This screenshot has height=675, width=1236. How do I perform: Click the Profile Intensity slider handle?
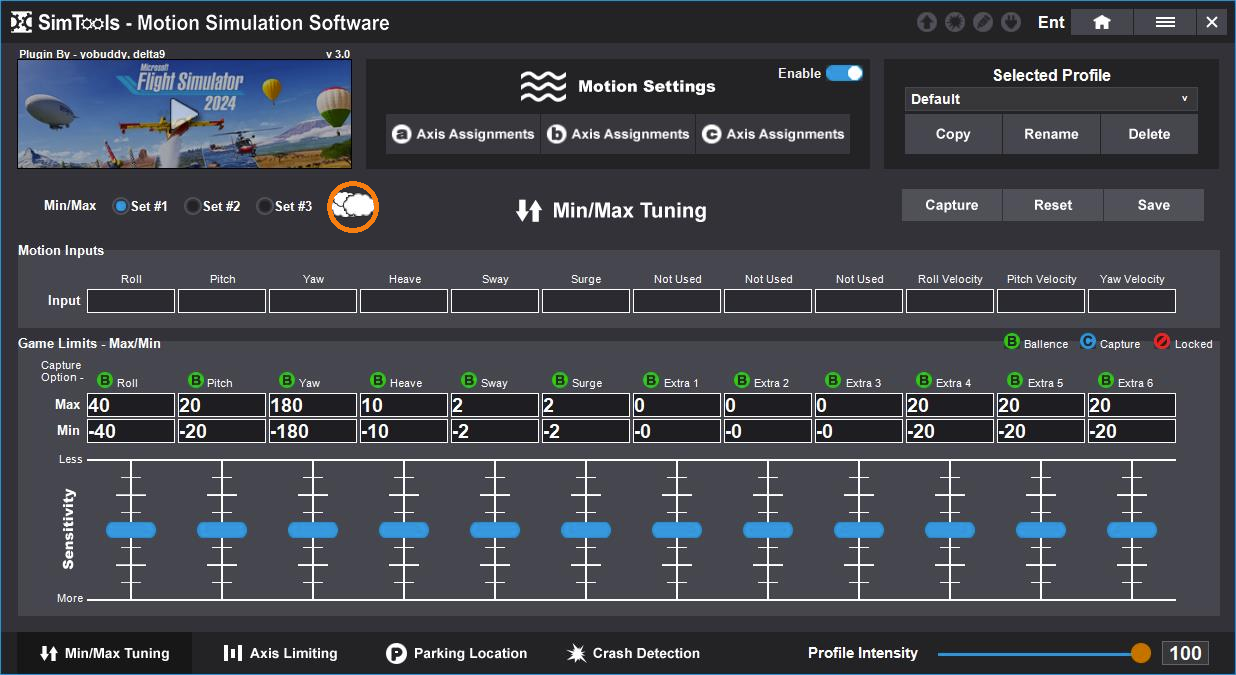click(1140, 653)
